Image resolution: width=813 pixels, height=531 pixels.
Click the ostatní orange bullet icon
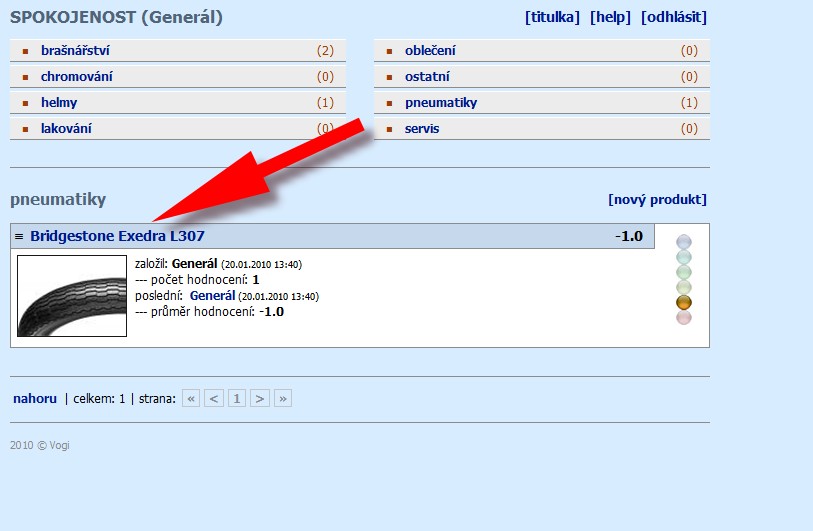click(x=389, y=77)
